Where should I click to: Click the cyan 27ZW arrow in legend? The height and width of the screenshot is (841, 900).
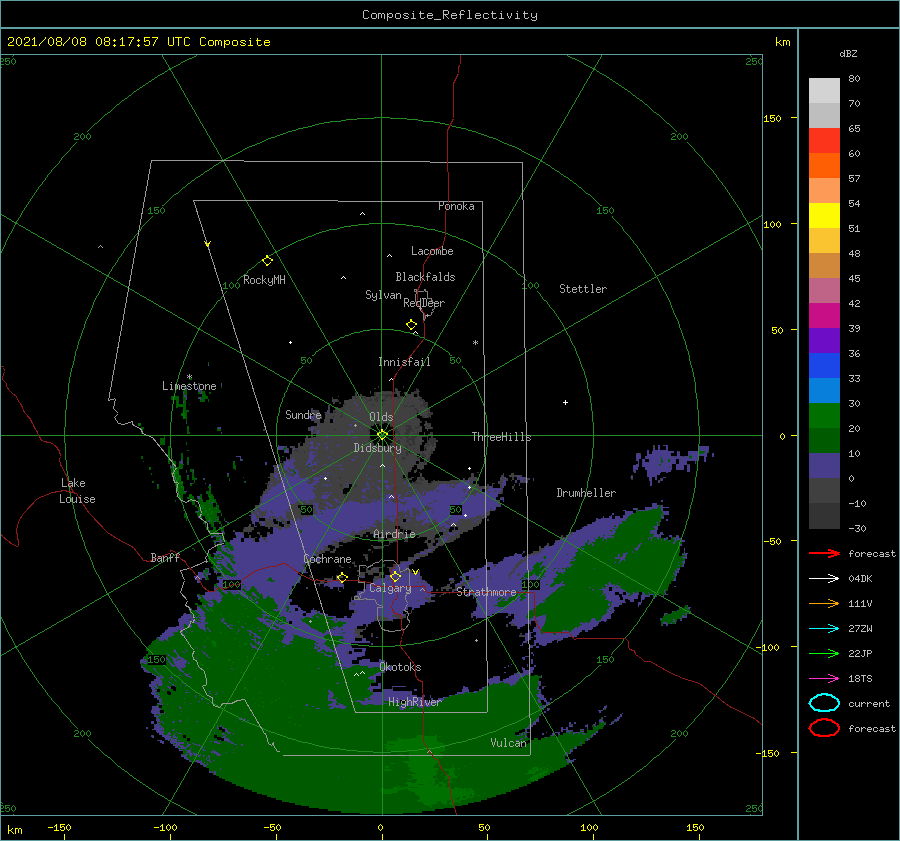pos(824,628)
